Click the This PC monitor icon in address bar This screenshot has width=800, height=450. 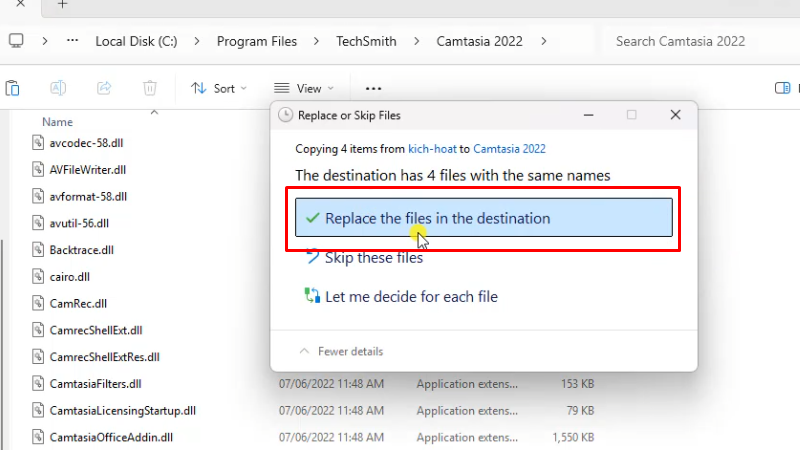pos(16,41)
